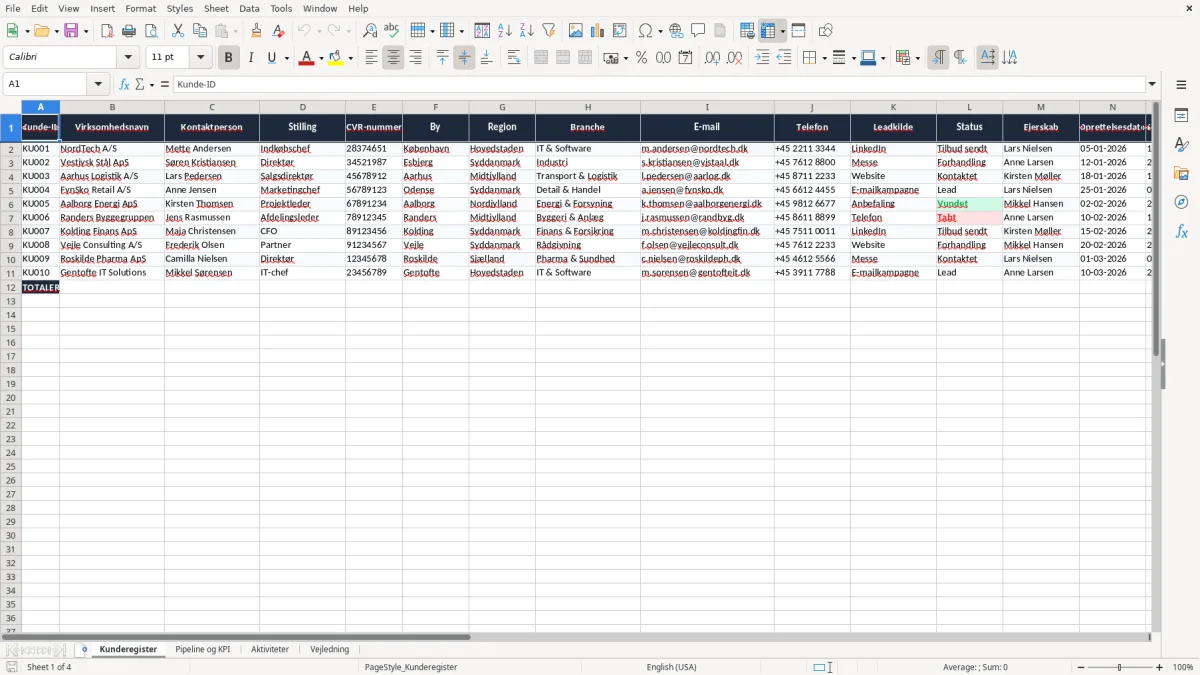Screen dimensions: 1200x675
Task: Open Print Preview
Action: tap(151, 31)
